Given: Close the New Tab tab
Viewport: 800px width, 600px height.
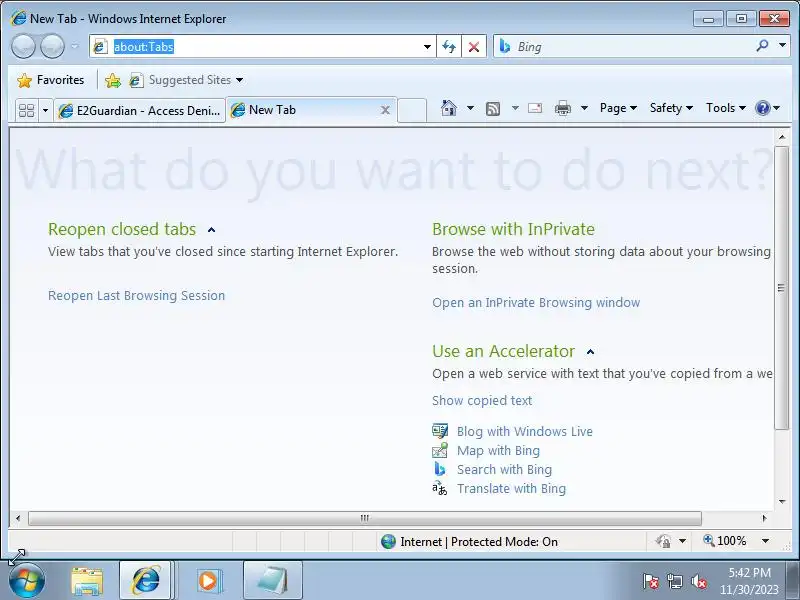Looking at the screenshot, I should click(x=386, y=110).
